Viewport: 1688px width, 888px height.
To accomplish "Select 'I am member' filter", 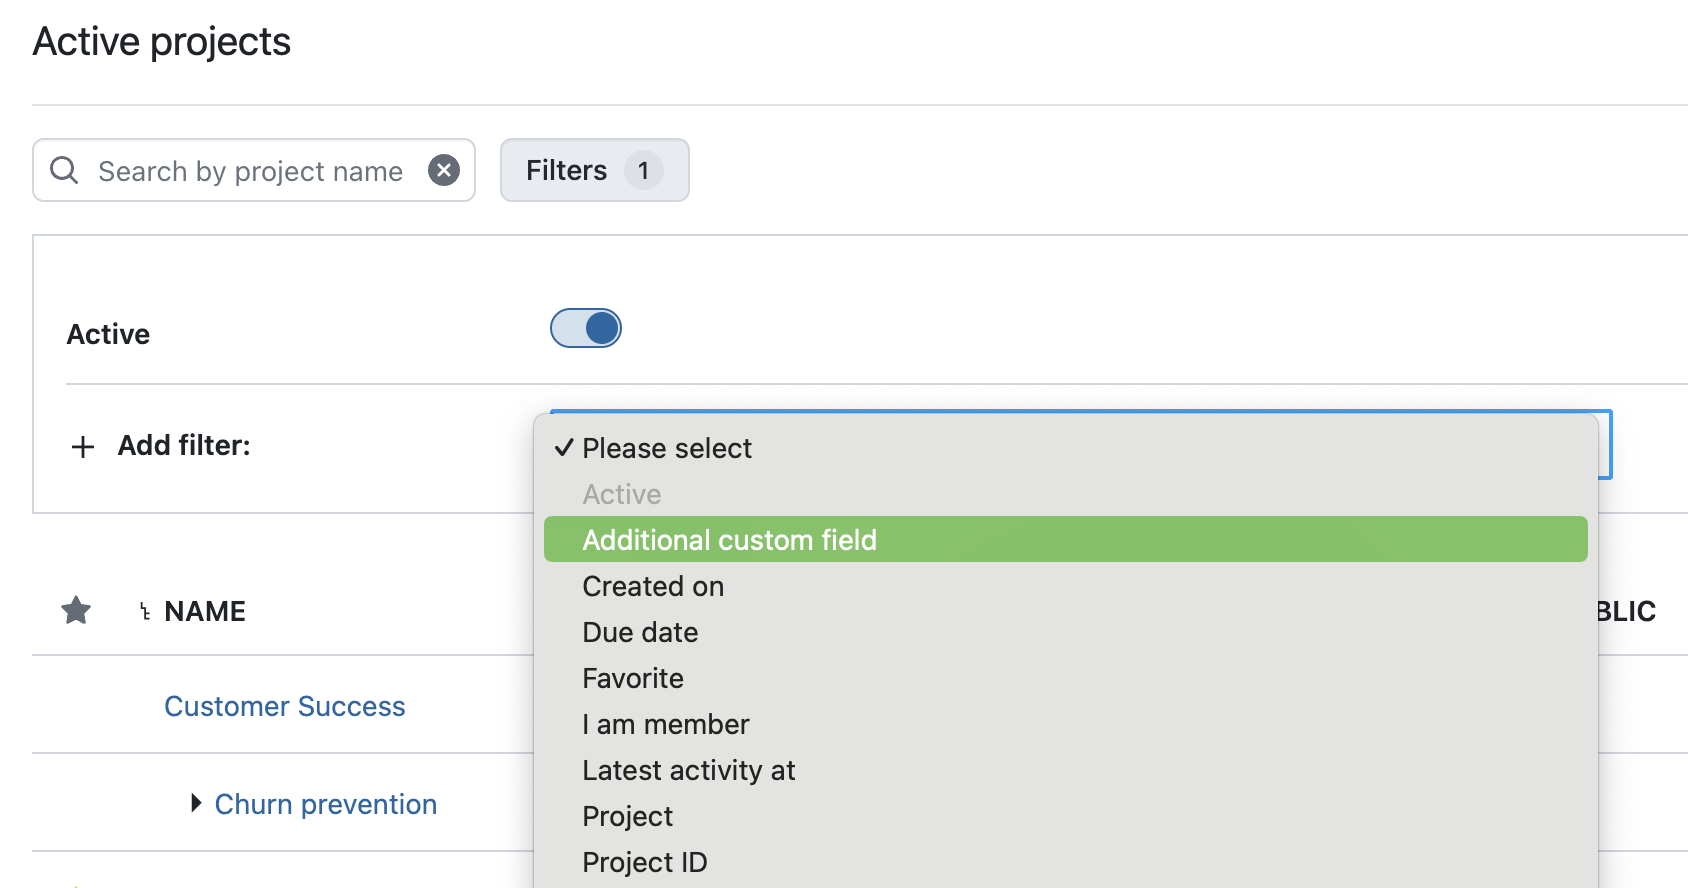I will pos(665,724).
